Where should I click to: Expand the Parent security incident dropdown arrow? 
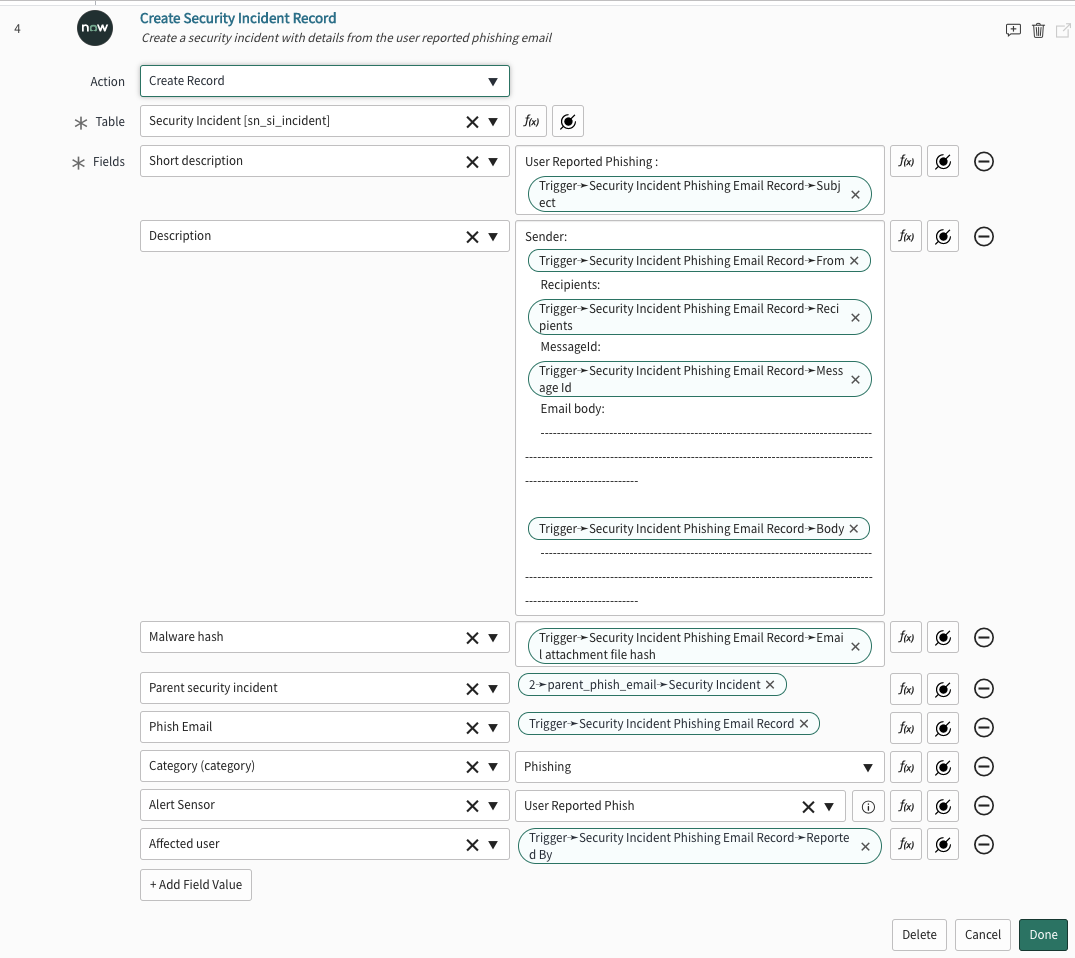[493, 688]
